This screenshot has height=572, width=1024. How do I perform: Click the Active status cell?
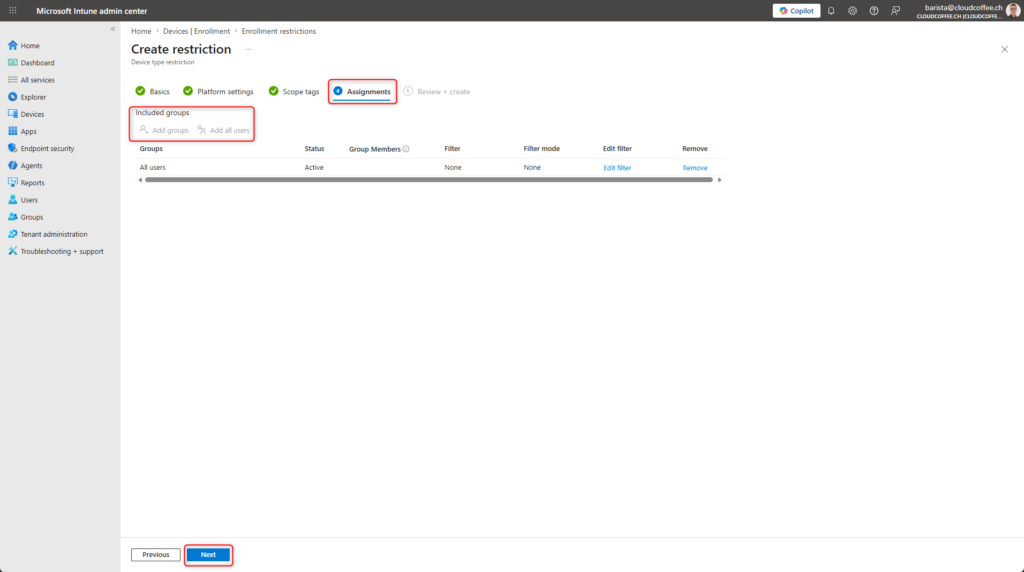tap(314, 167)
